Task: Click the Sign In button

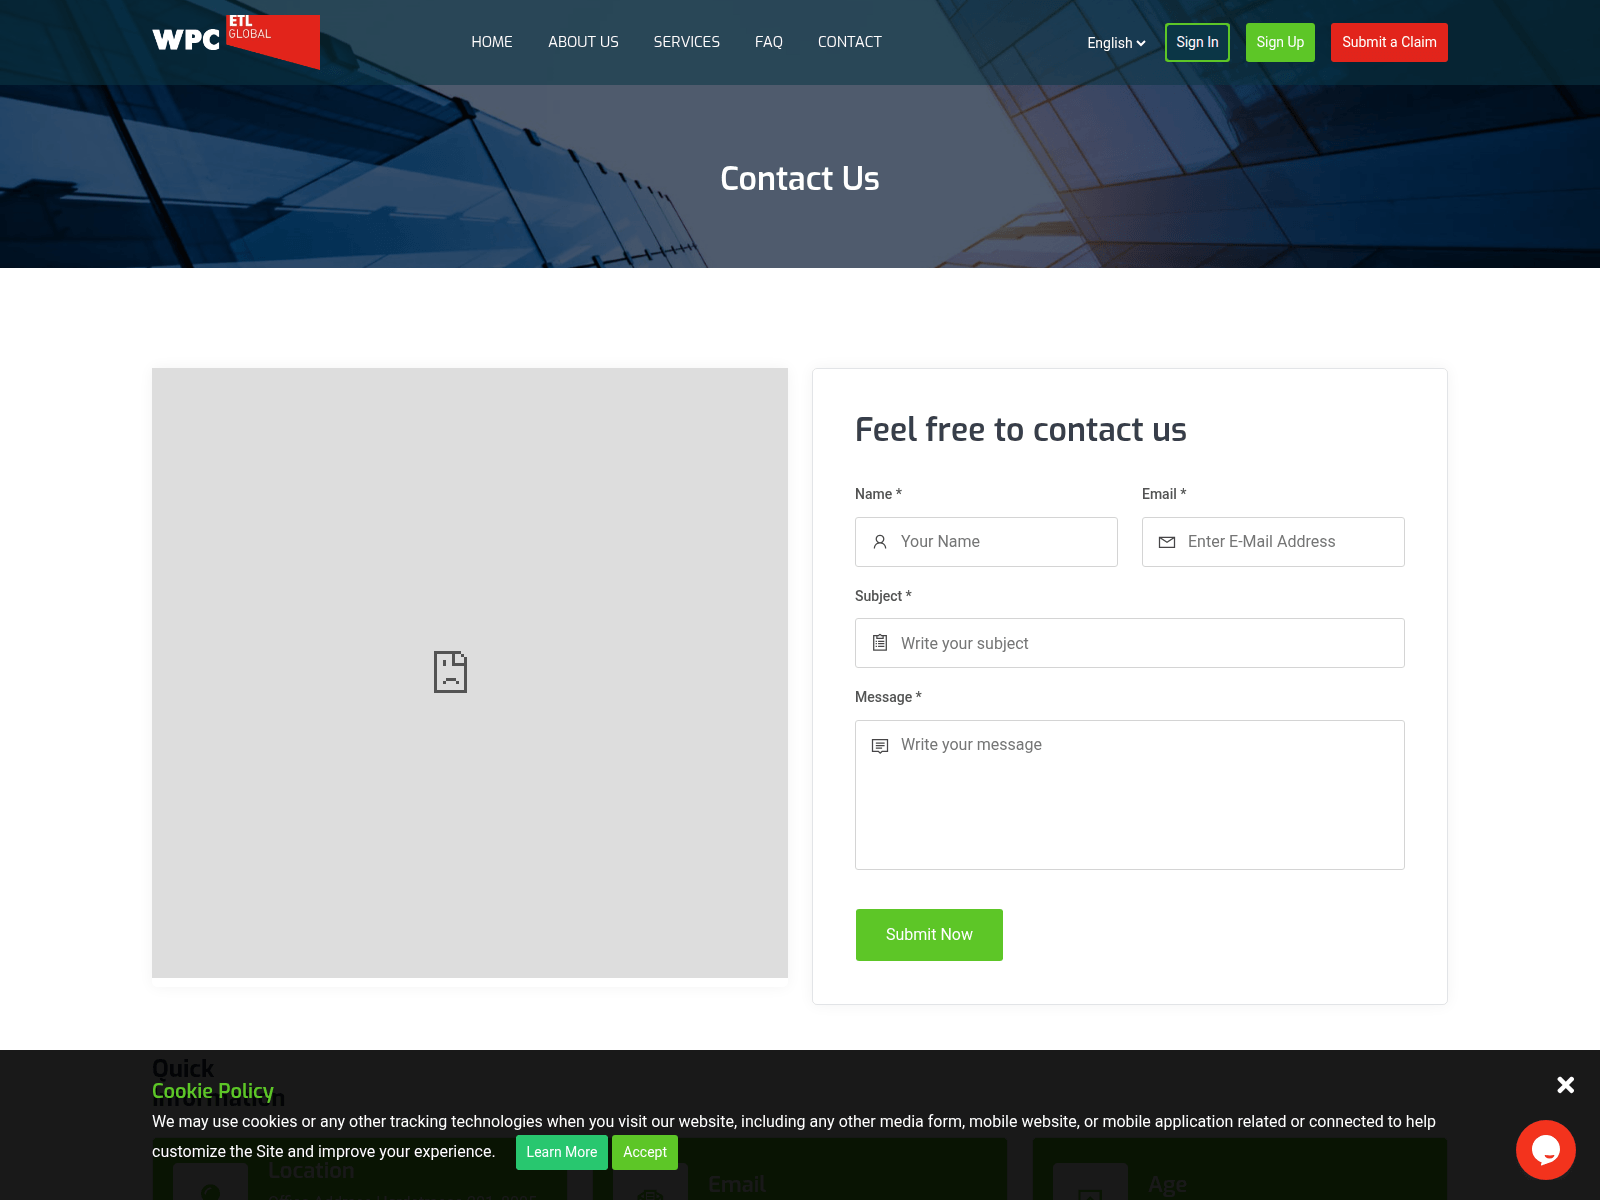Action: (1197, 42)
